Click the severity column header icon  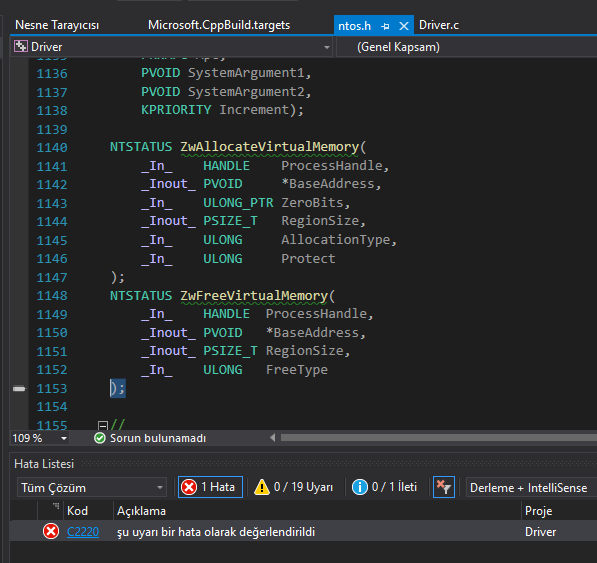(x=56, y=506)
